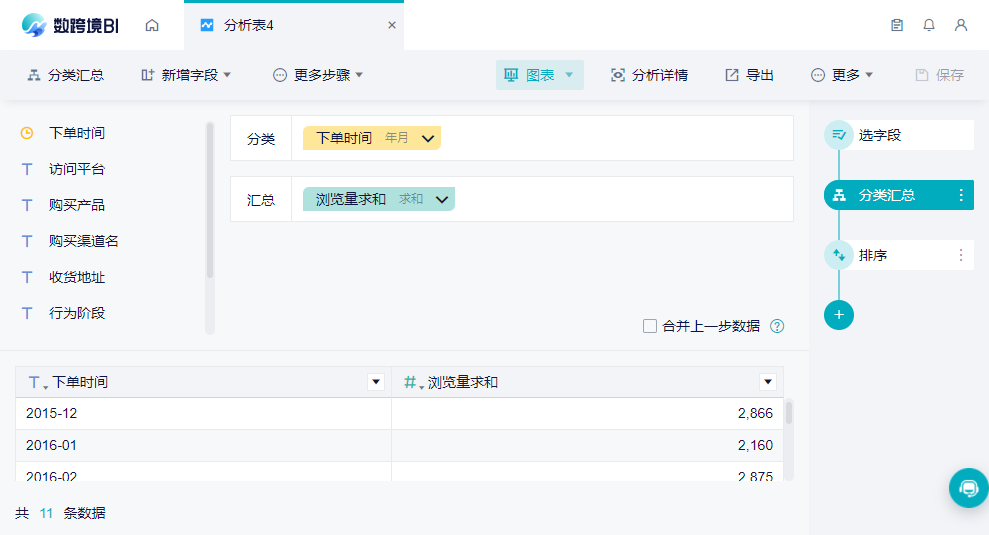Close the 分析表4 tab
This screenshot has width=989, height=535.
(x=392, y=25)
